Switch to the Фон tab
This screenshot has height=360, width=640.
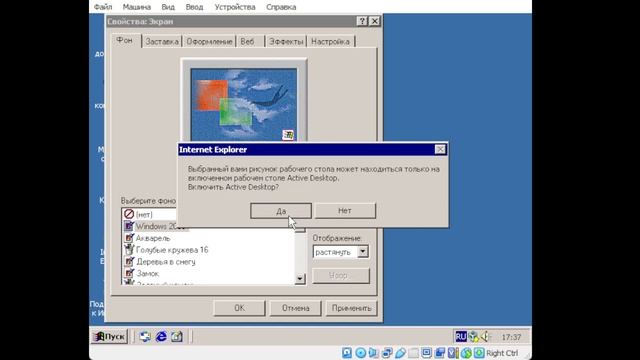[x=126, y=40]
